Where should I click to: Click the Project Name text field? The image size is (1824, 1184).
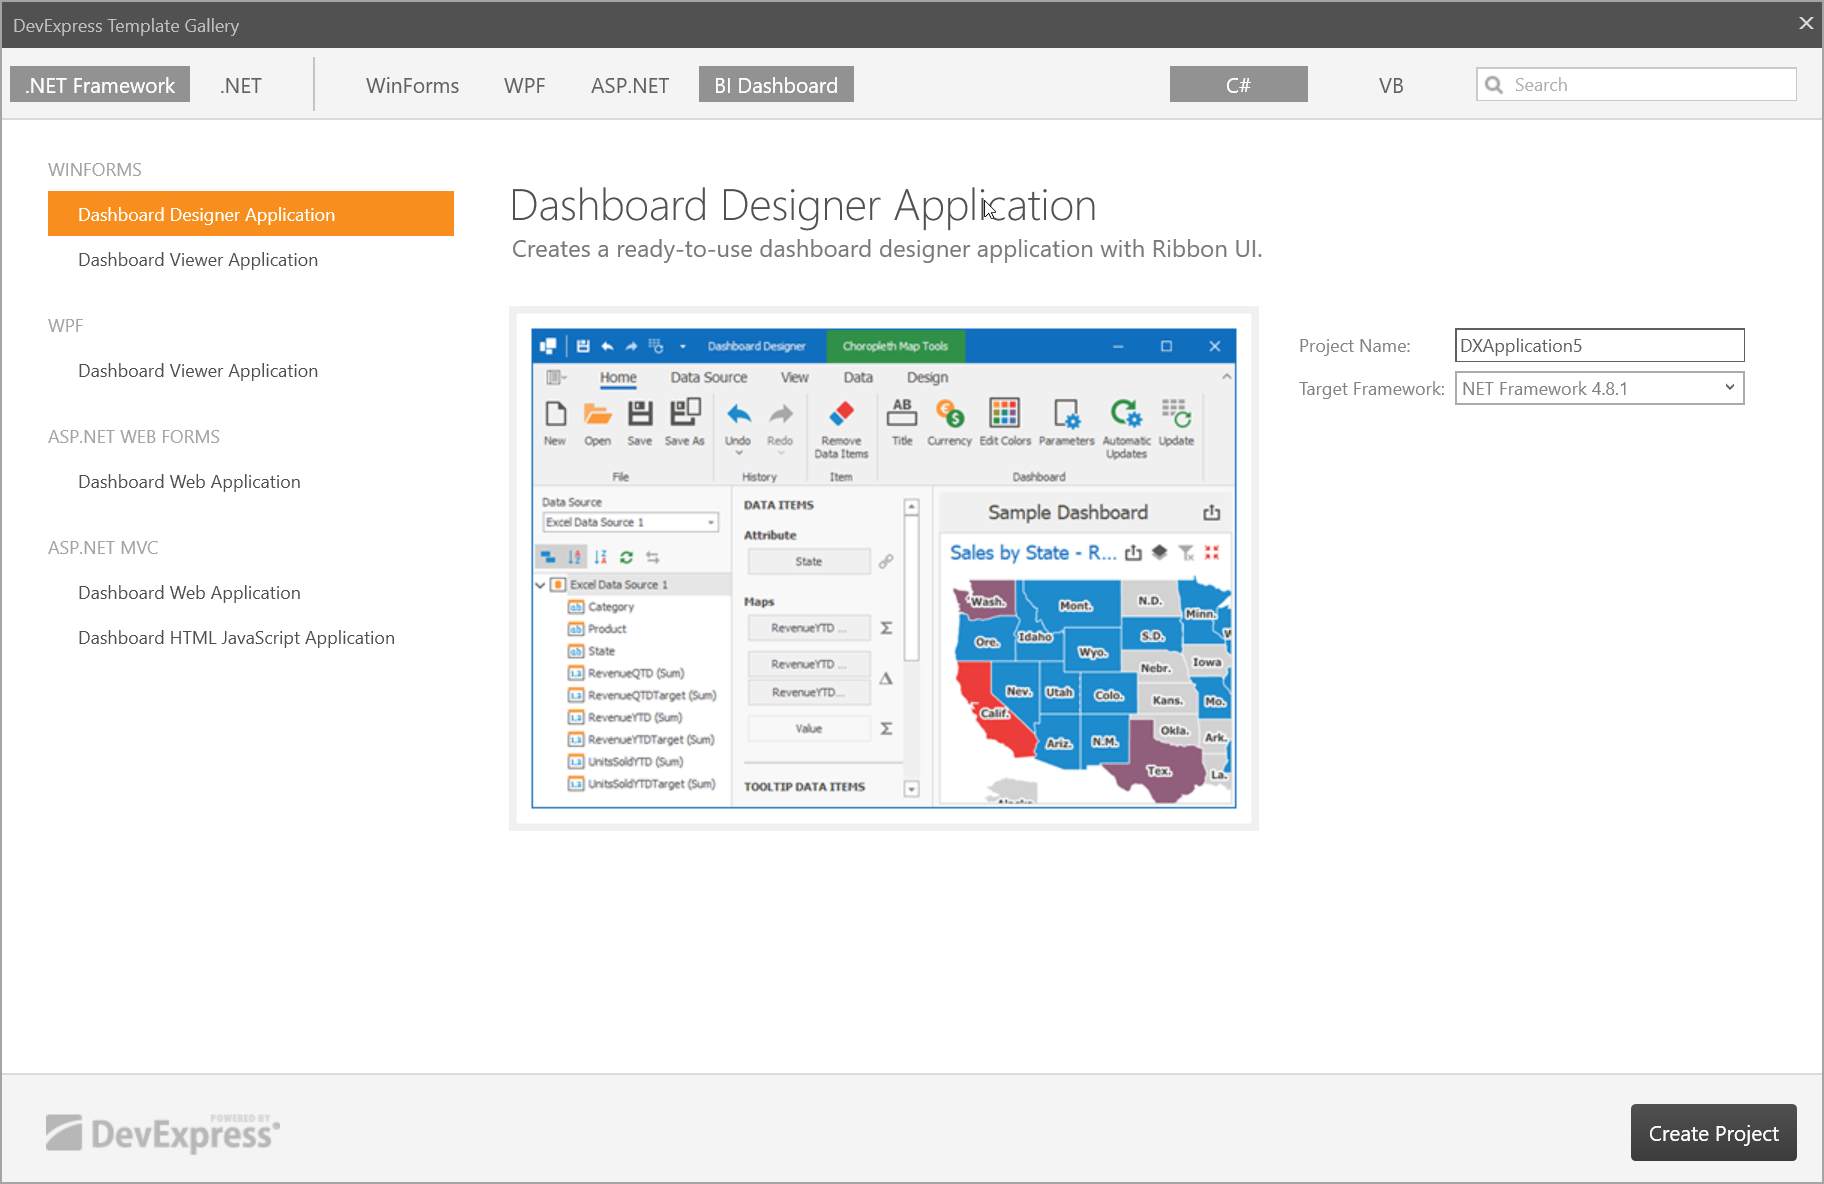tap(1600, 346)
